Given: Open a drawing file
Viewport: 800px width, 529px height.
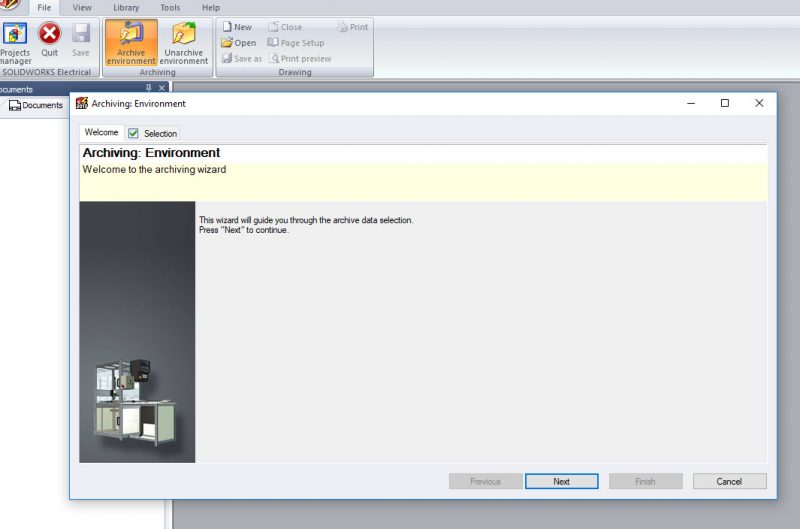Looking at the screenshot, I should (238, 43).
